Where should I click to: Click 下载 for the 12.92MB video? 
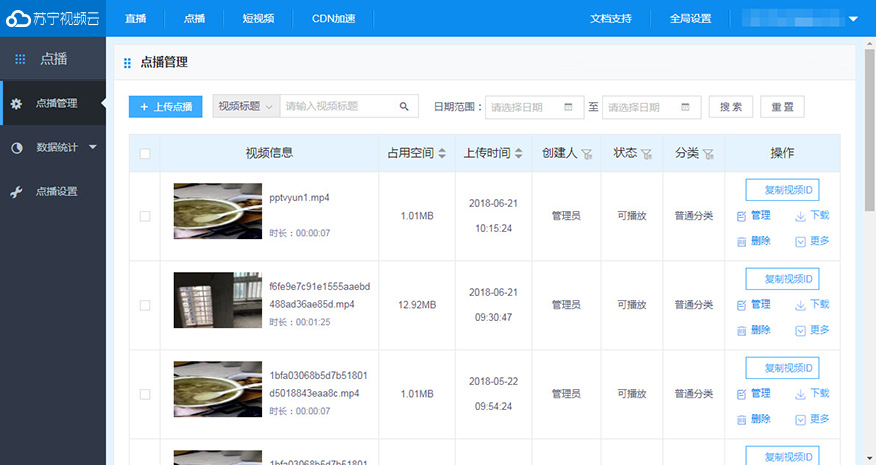click(812, 304)
